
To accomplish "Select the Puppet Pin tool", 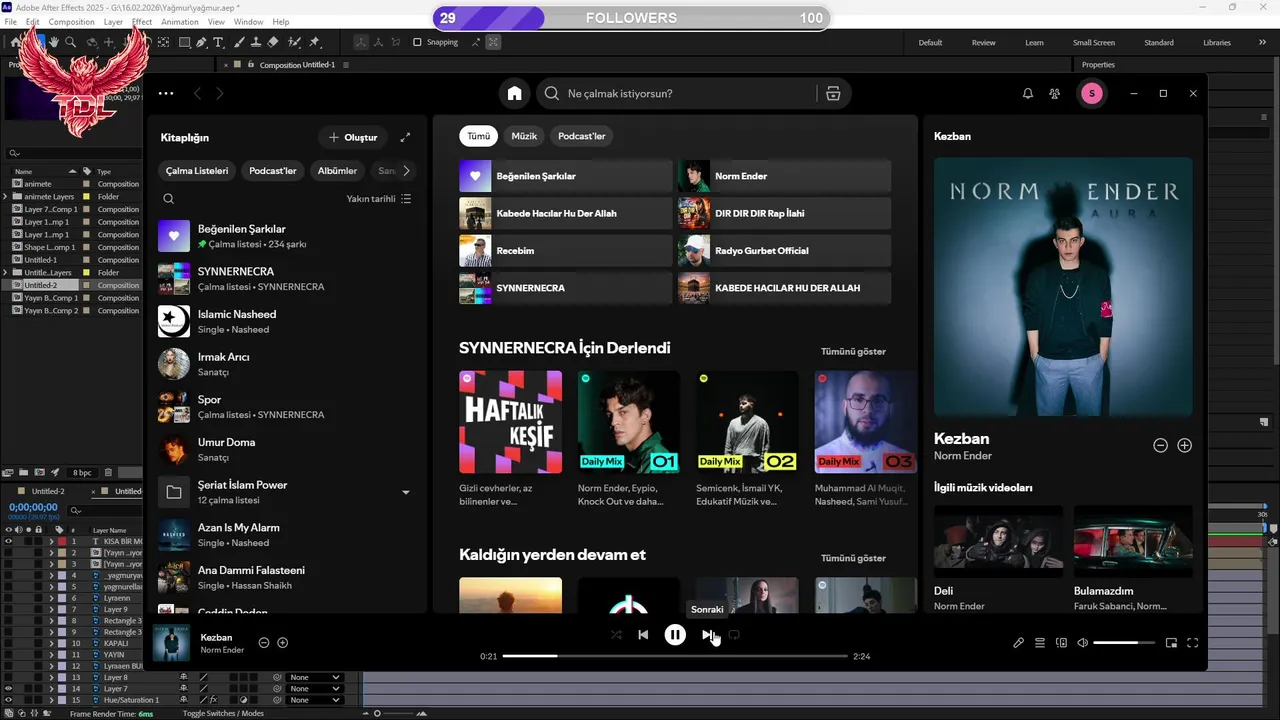I will 314,42.
